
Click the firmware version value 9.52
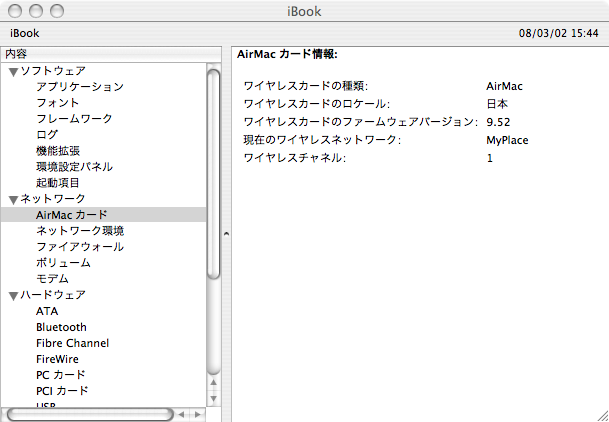498,122
